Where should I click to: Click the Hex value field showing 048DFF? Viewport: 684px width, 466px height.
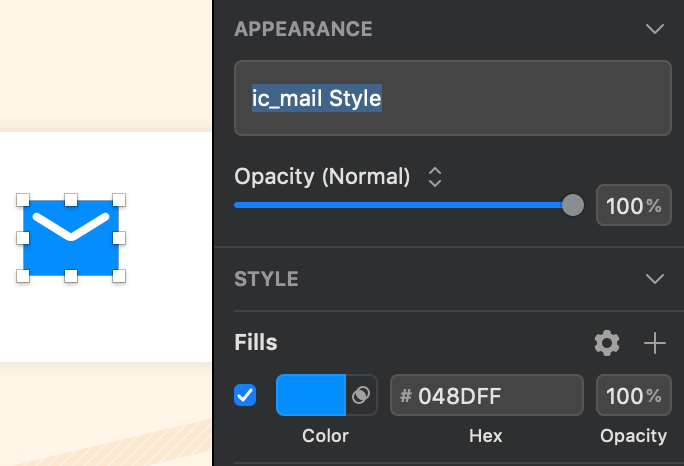(486, 395)
